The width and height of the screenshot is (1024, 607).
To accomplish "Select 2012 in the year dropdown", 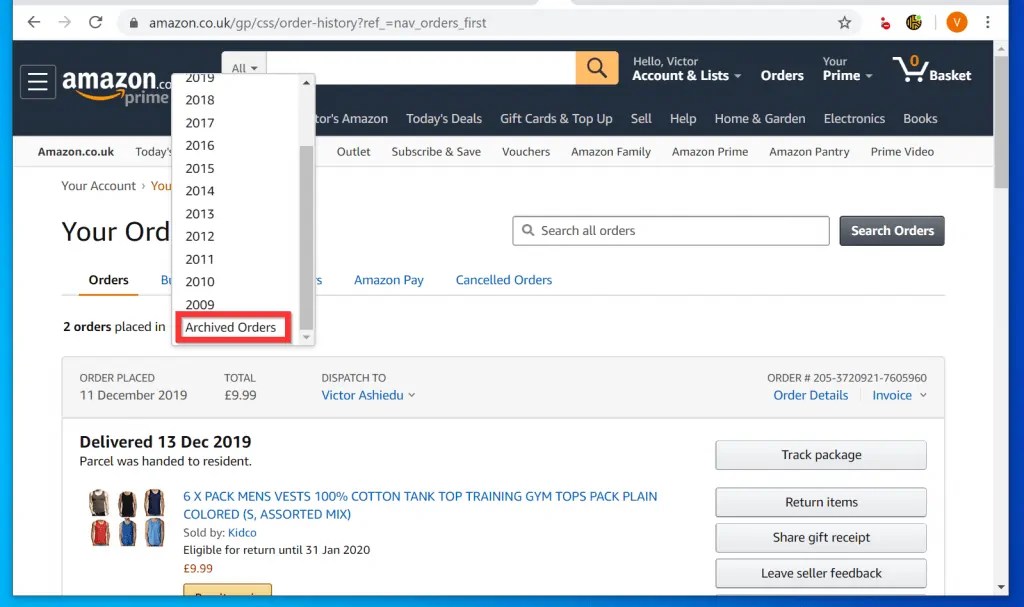I will (x=200, y=236).
